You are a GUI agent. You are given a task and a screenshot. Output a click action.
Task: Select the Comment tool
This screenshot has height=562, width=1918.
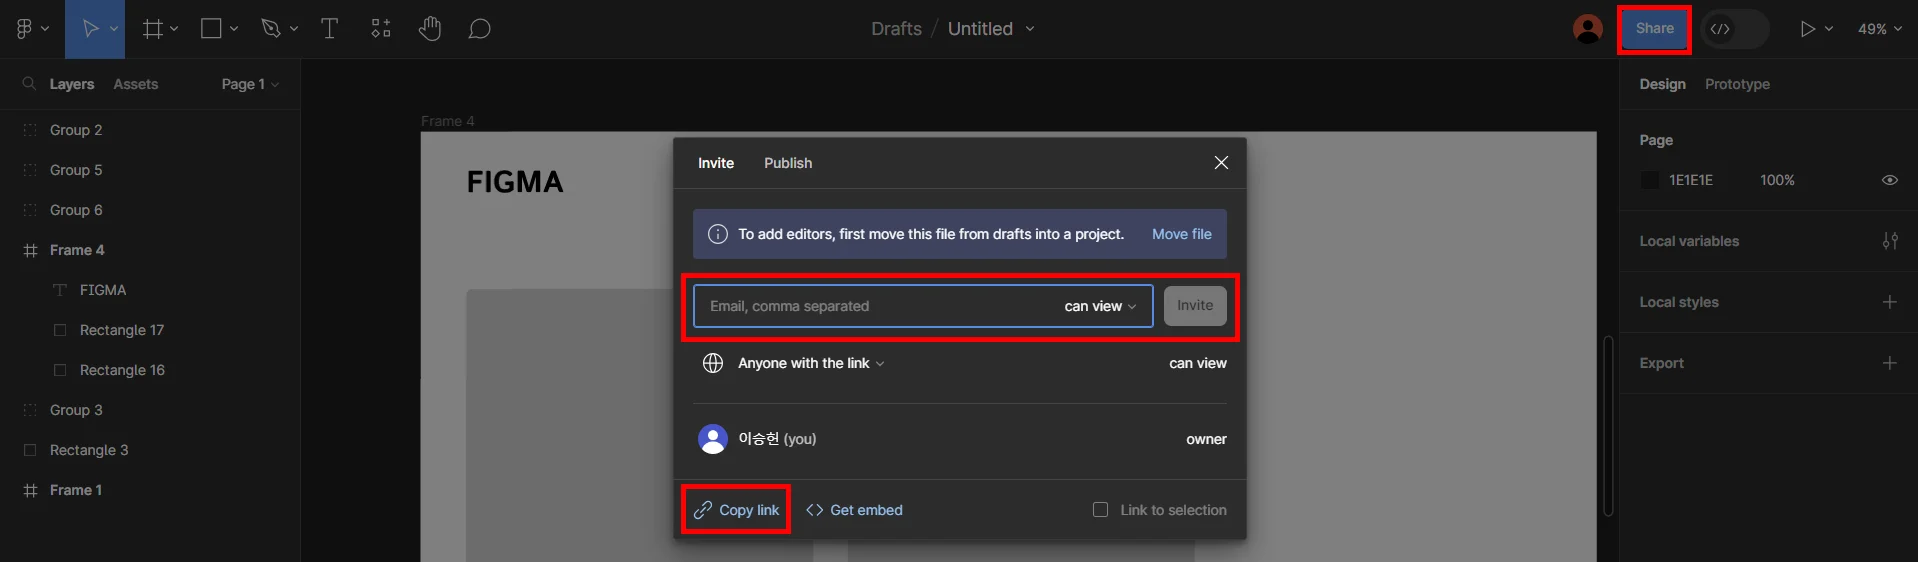click(479, 29)
